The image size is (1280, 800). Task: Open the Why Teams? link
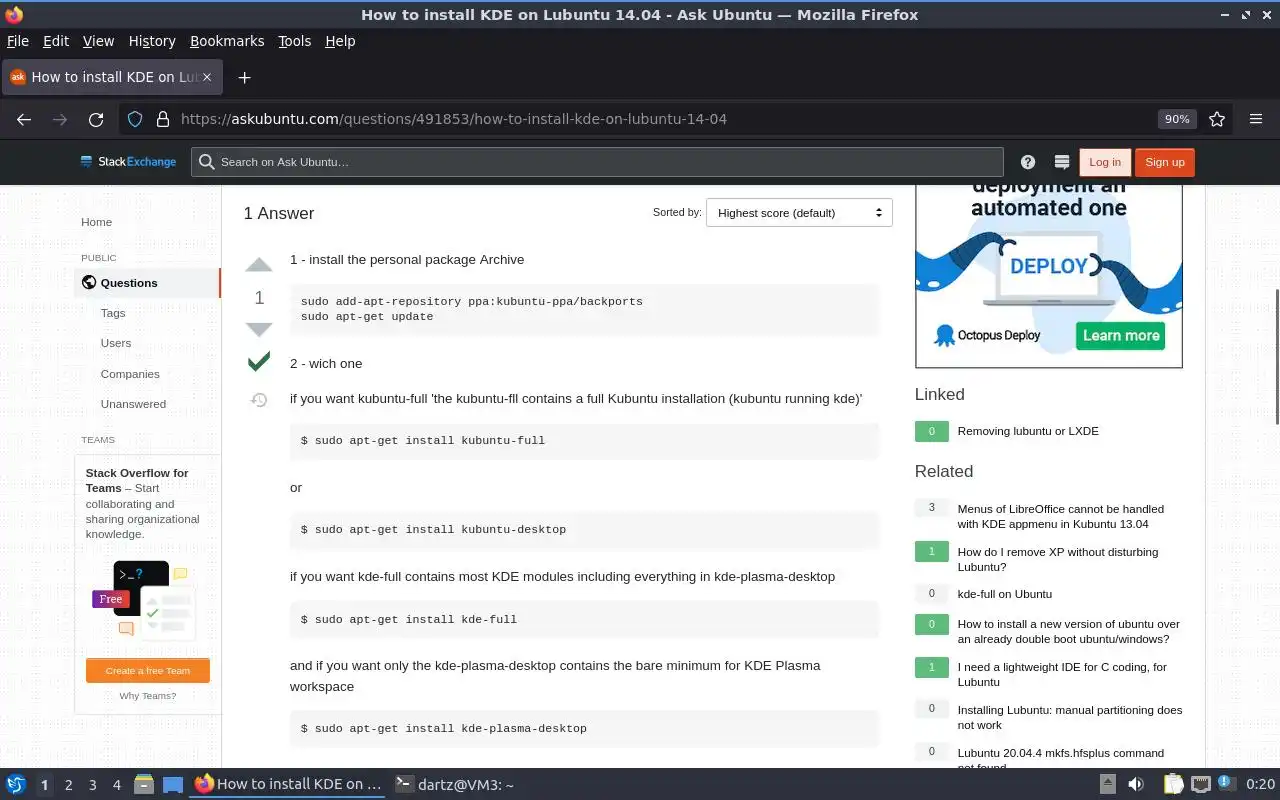[148, 696]
